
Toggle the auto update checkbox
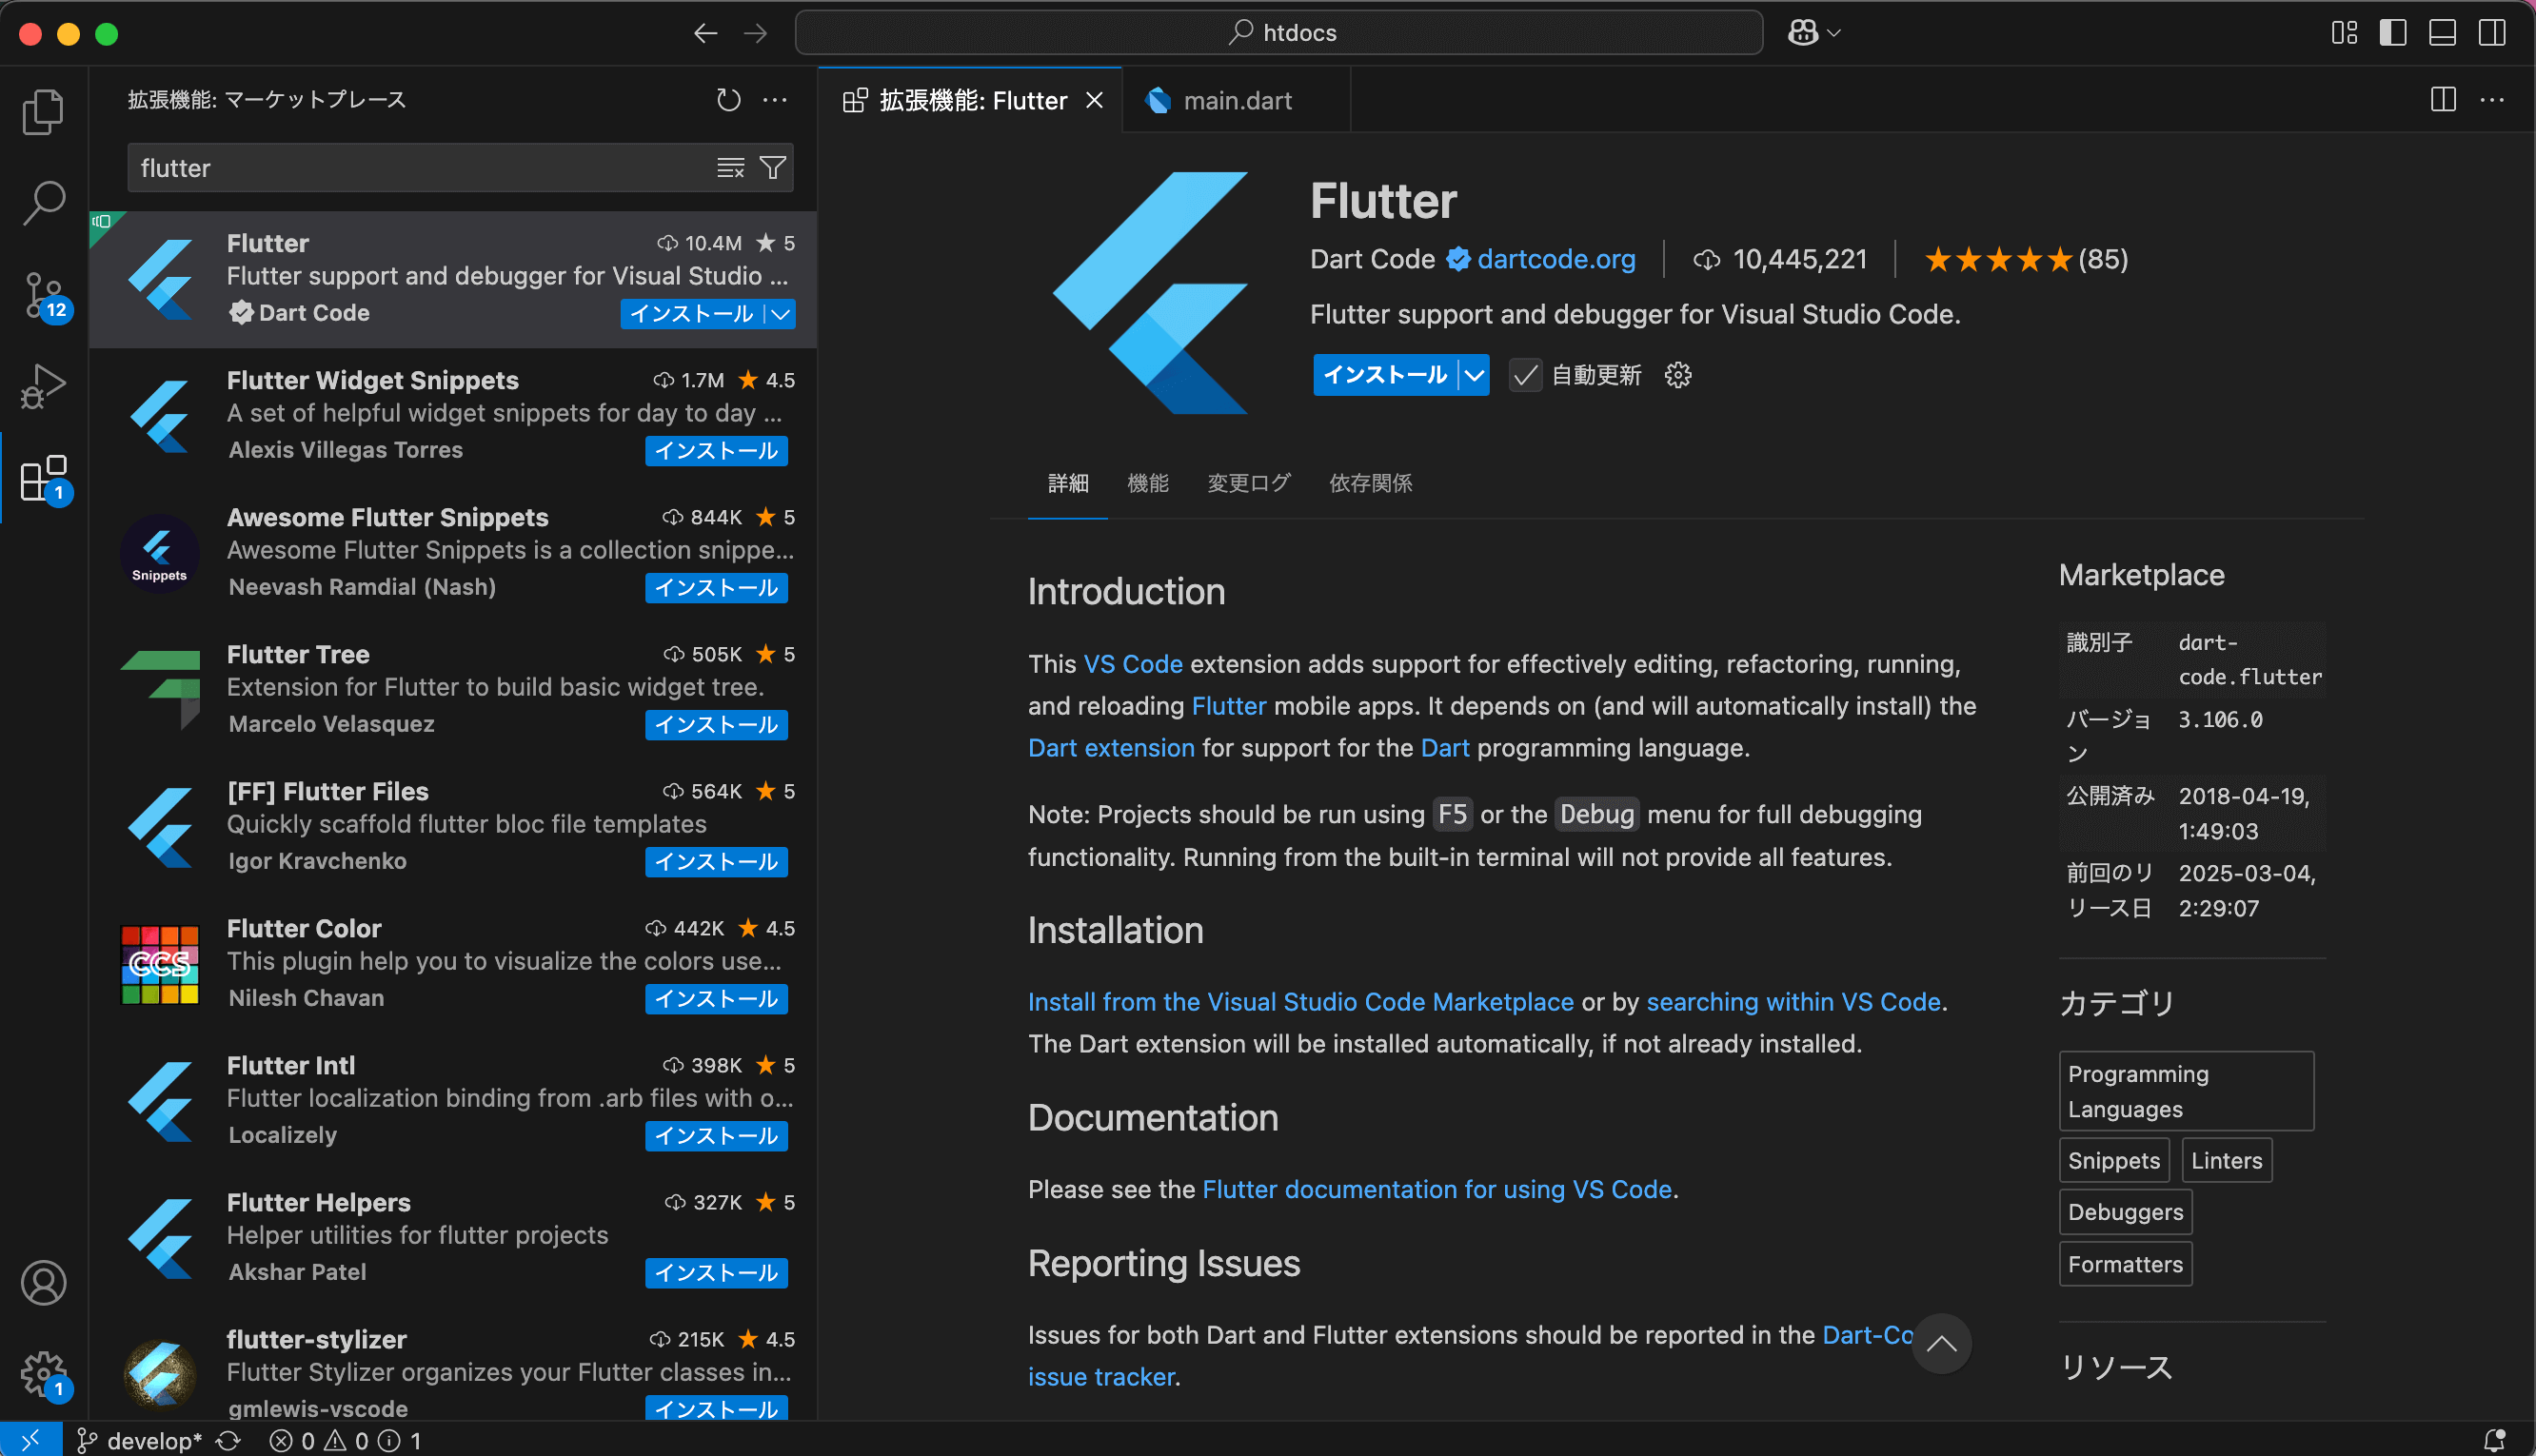tap(1525, 375)
